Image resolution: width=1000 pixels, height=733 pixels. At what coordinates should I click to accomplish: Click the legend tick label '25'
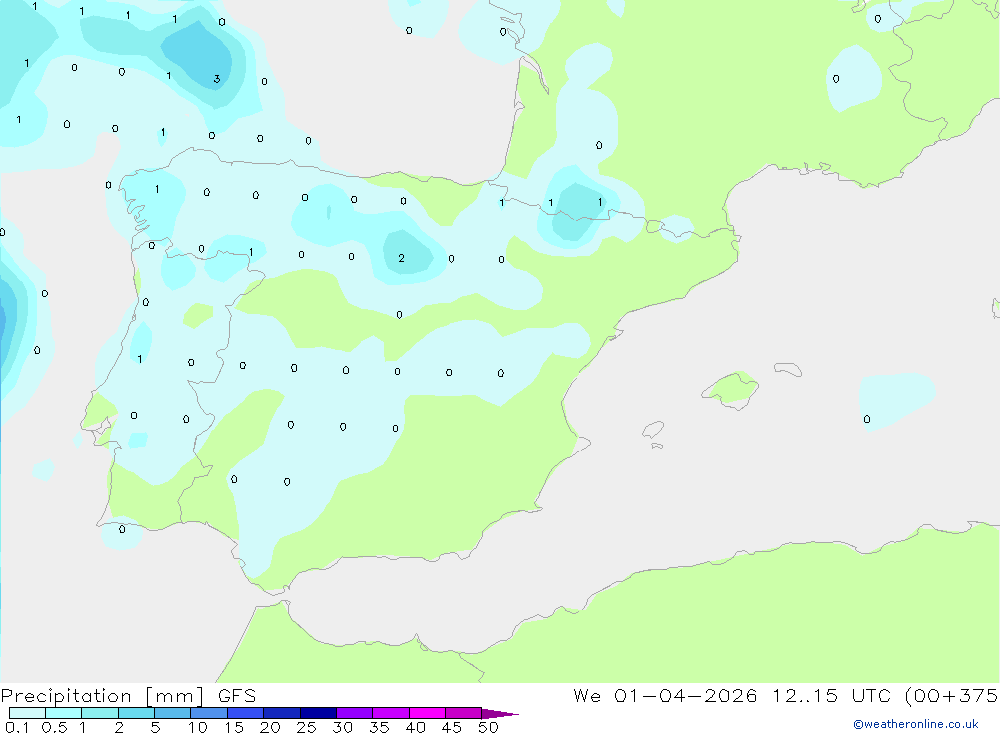[307, 727]
